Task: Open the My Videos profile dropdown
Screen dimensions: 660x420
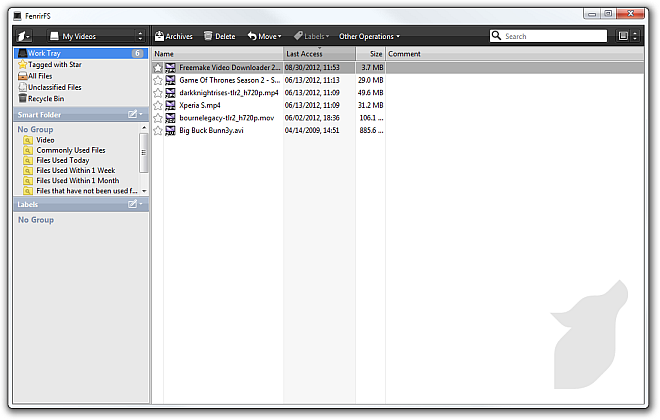Action: coord(96,36)
